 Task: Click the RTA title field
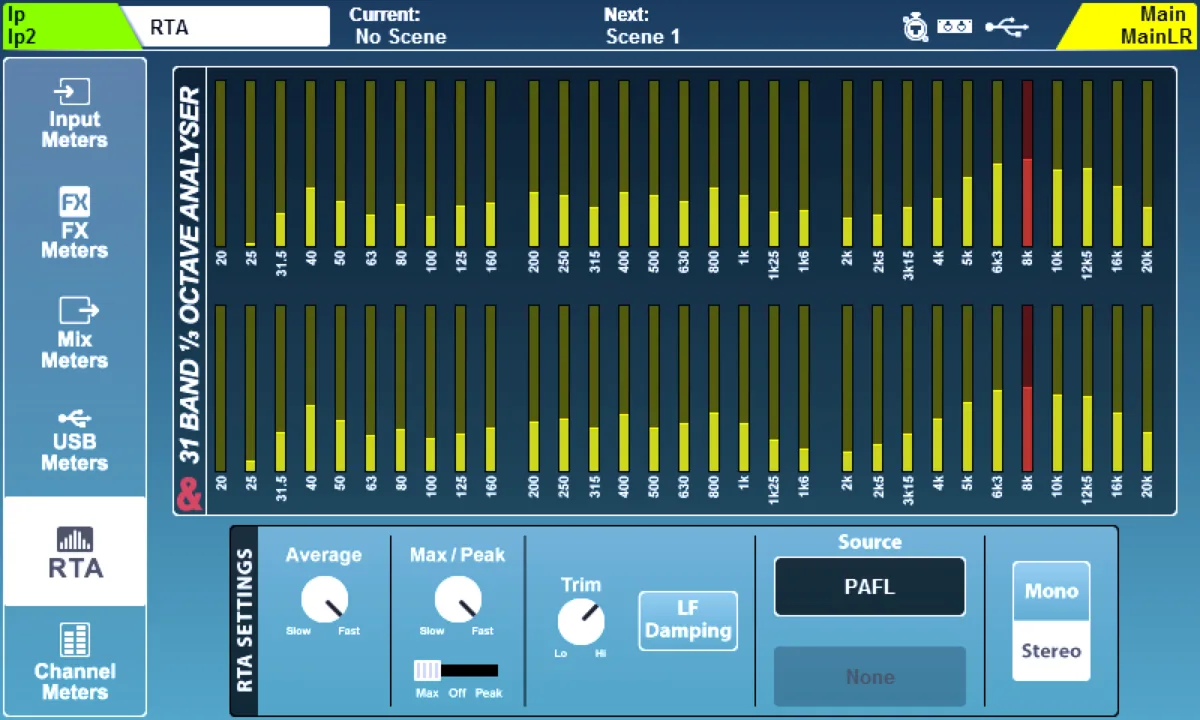click(x=233, y=26)
